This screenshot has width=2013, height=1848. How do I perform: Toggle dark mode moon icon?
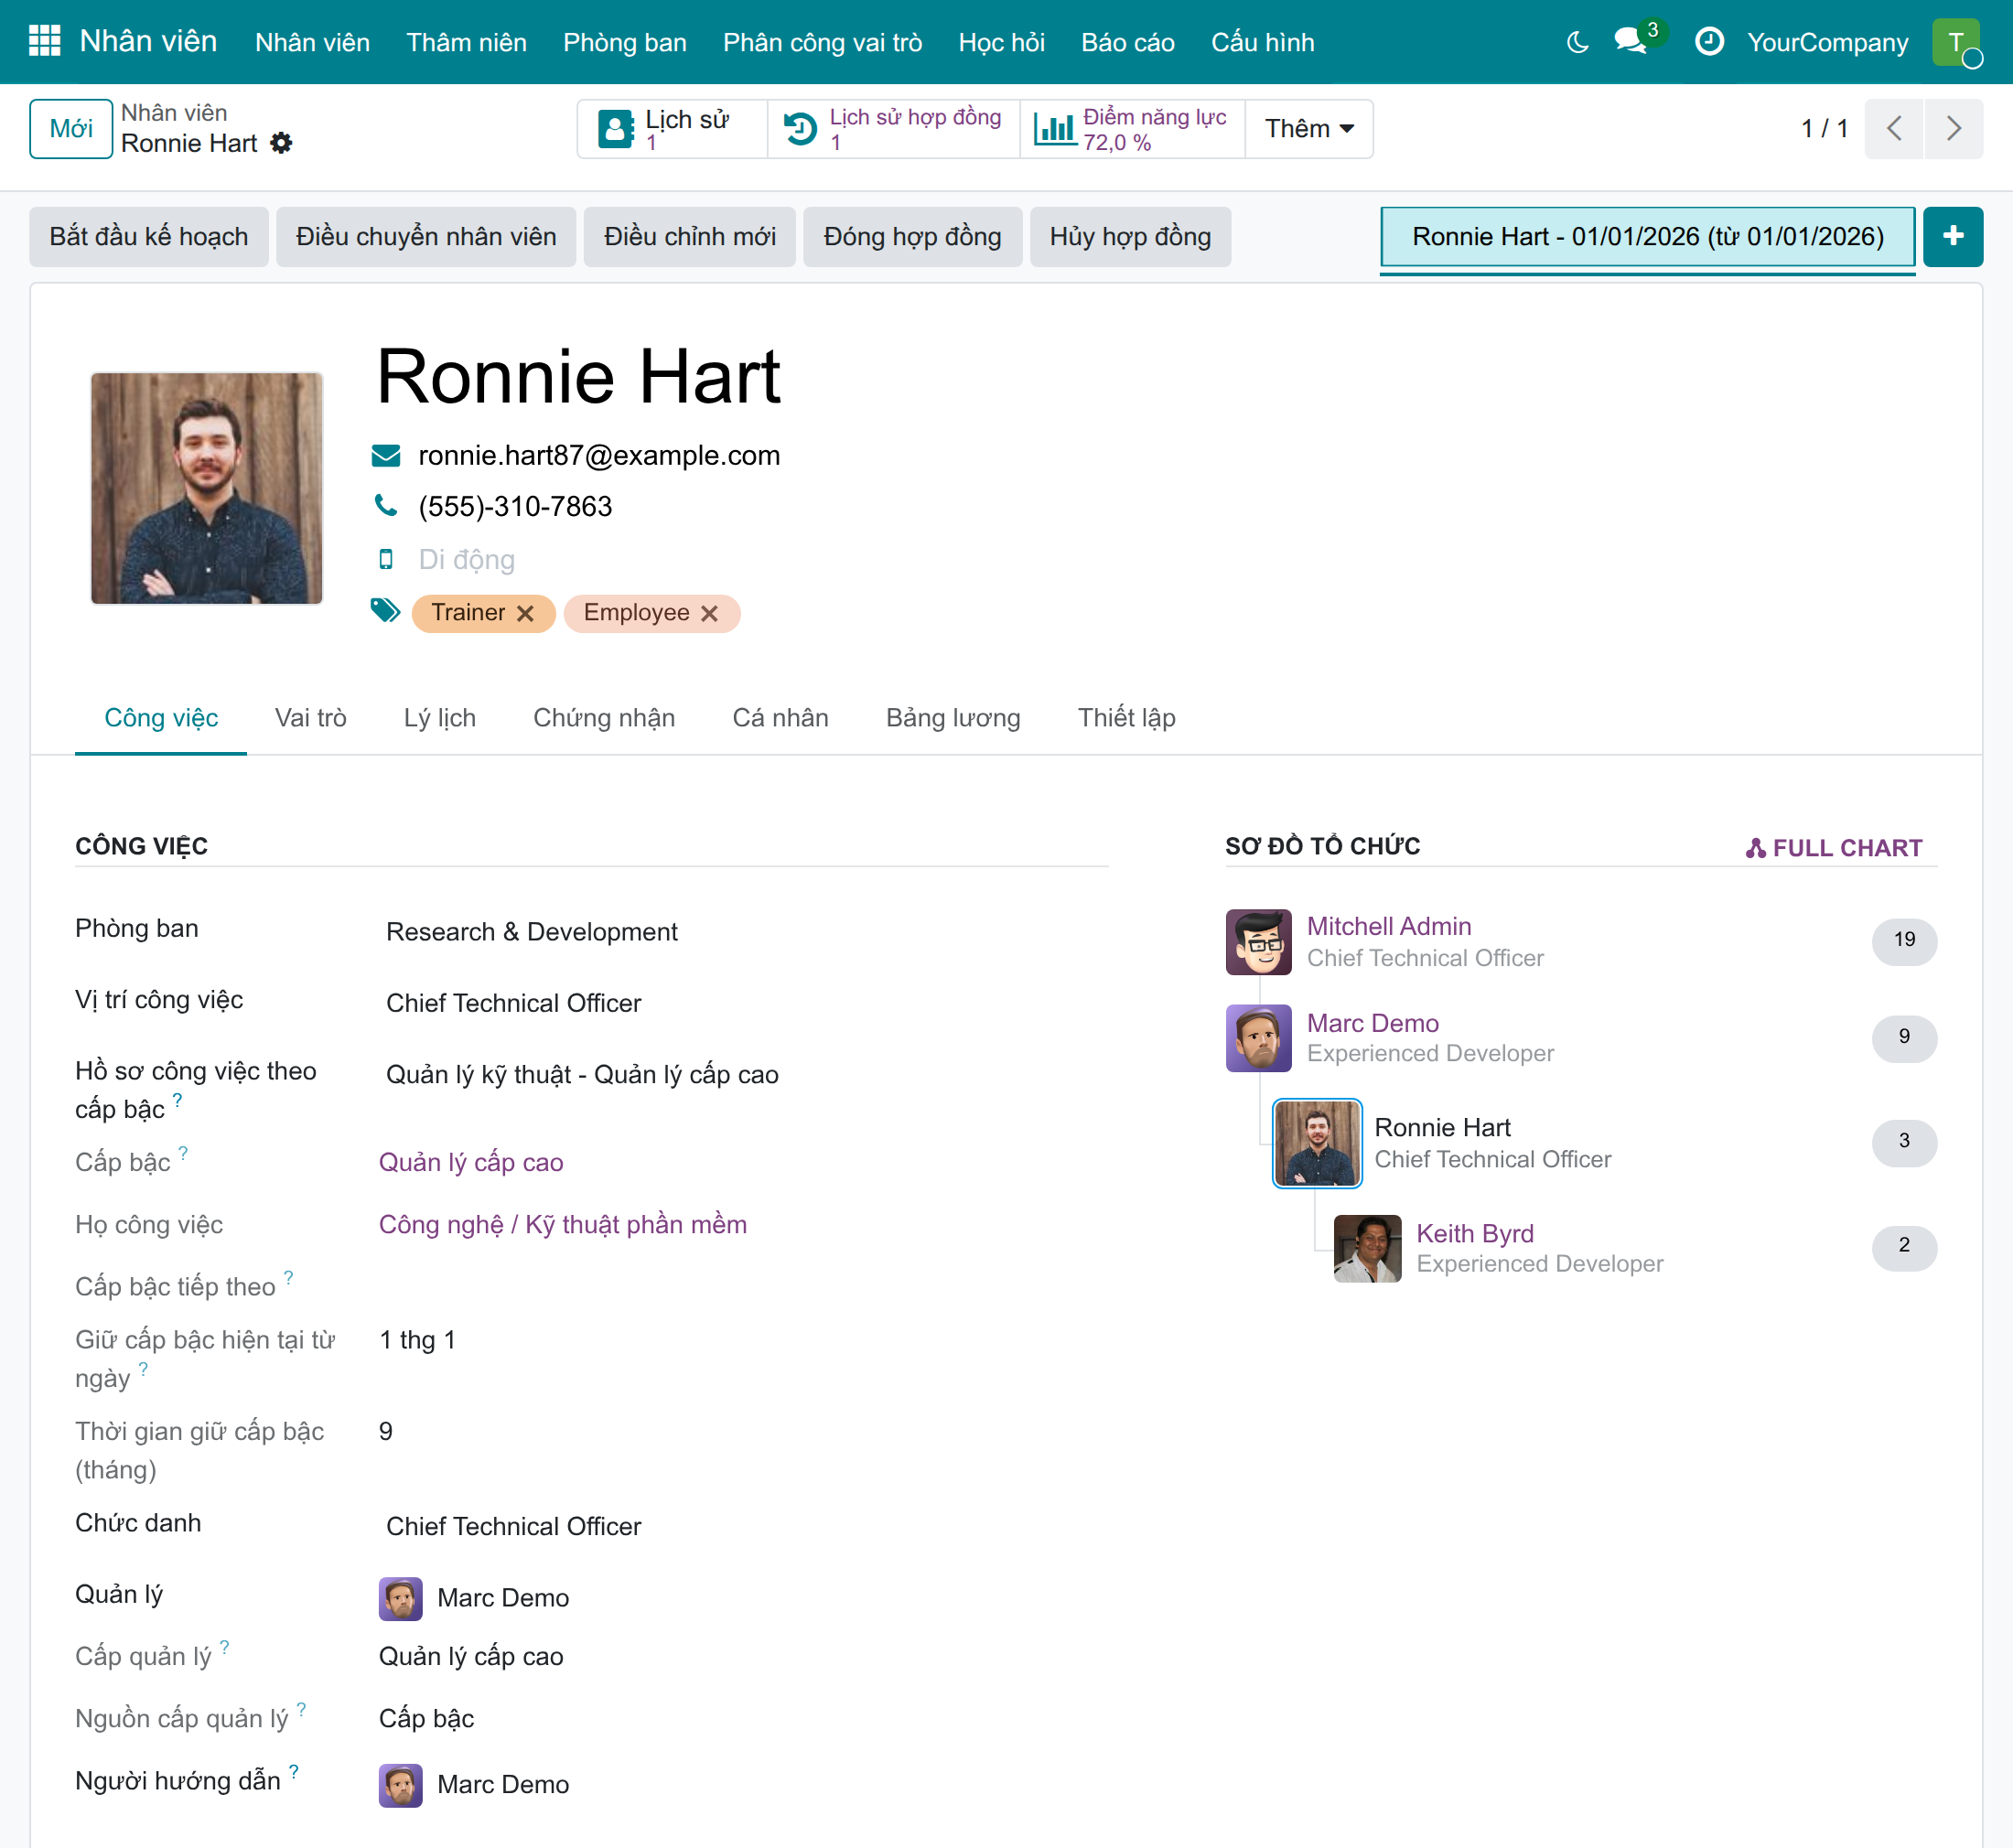pos(1577,42)
